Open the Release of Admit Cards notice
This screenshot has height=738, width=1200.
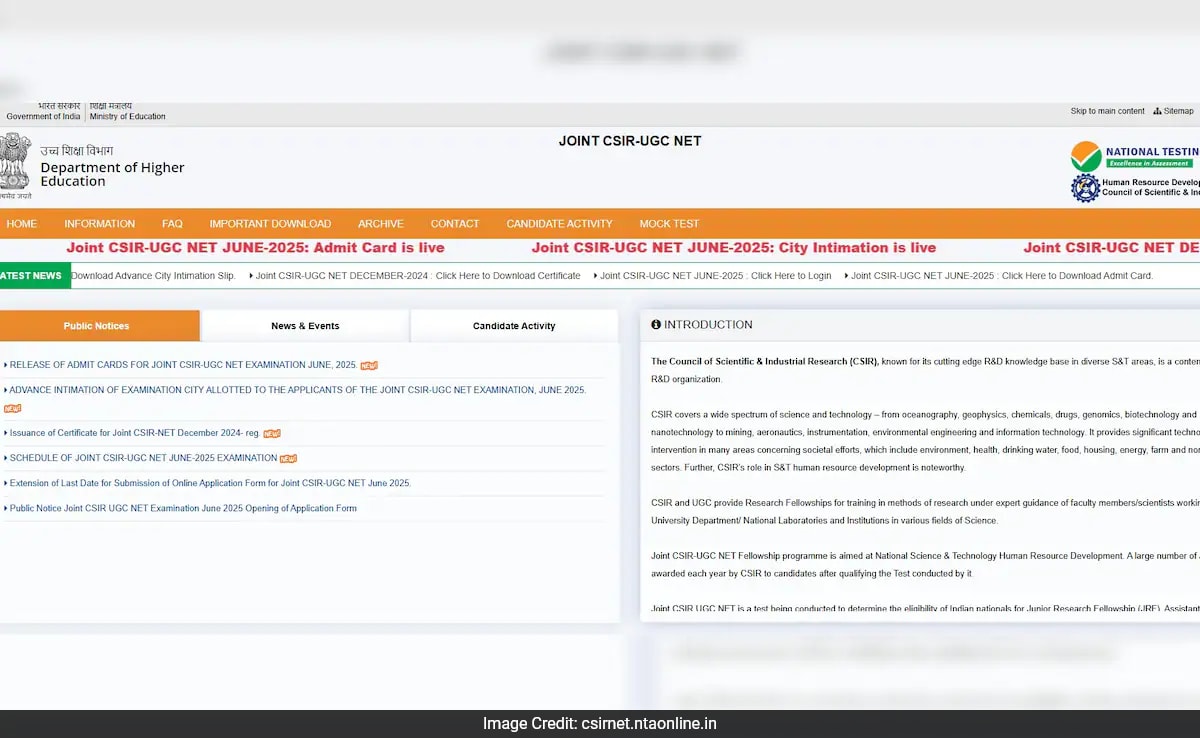click(183, 365)
